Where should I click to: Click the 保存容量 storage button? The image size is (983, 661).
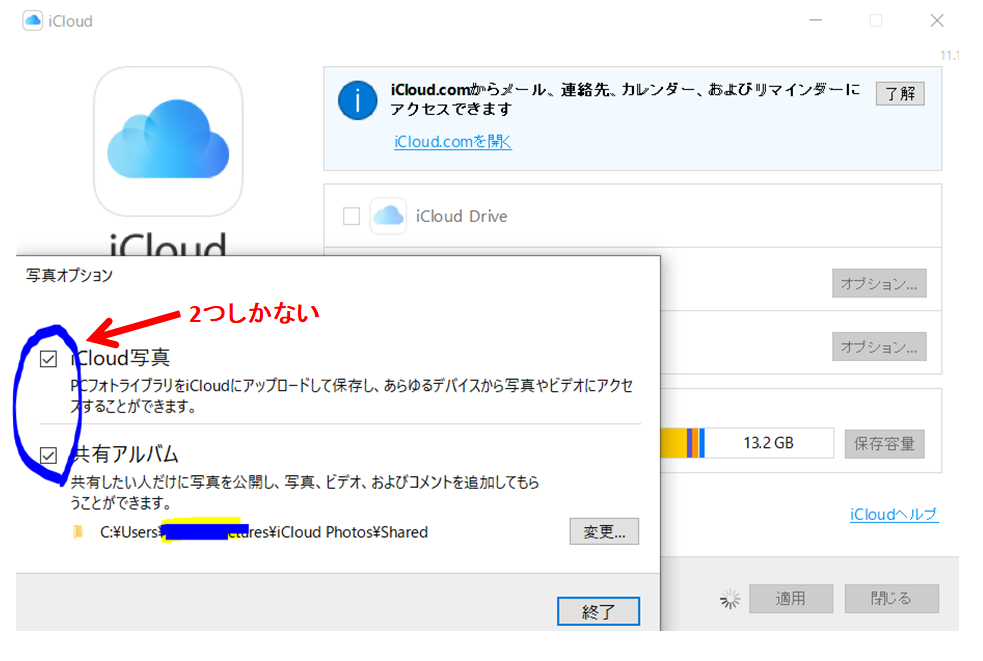(x=884, y=444)
